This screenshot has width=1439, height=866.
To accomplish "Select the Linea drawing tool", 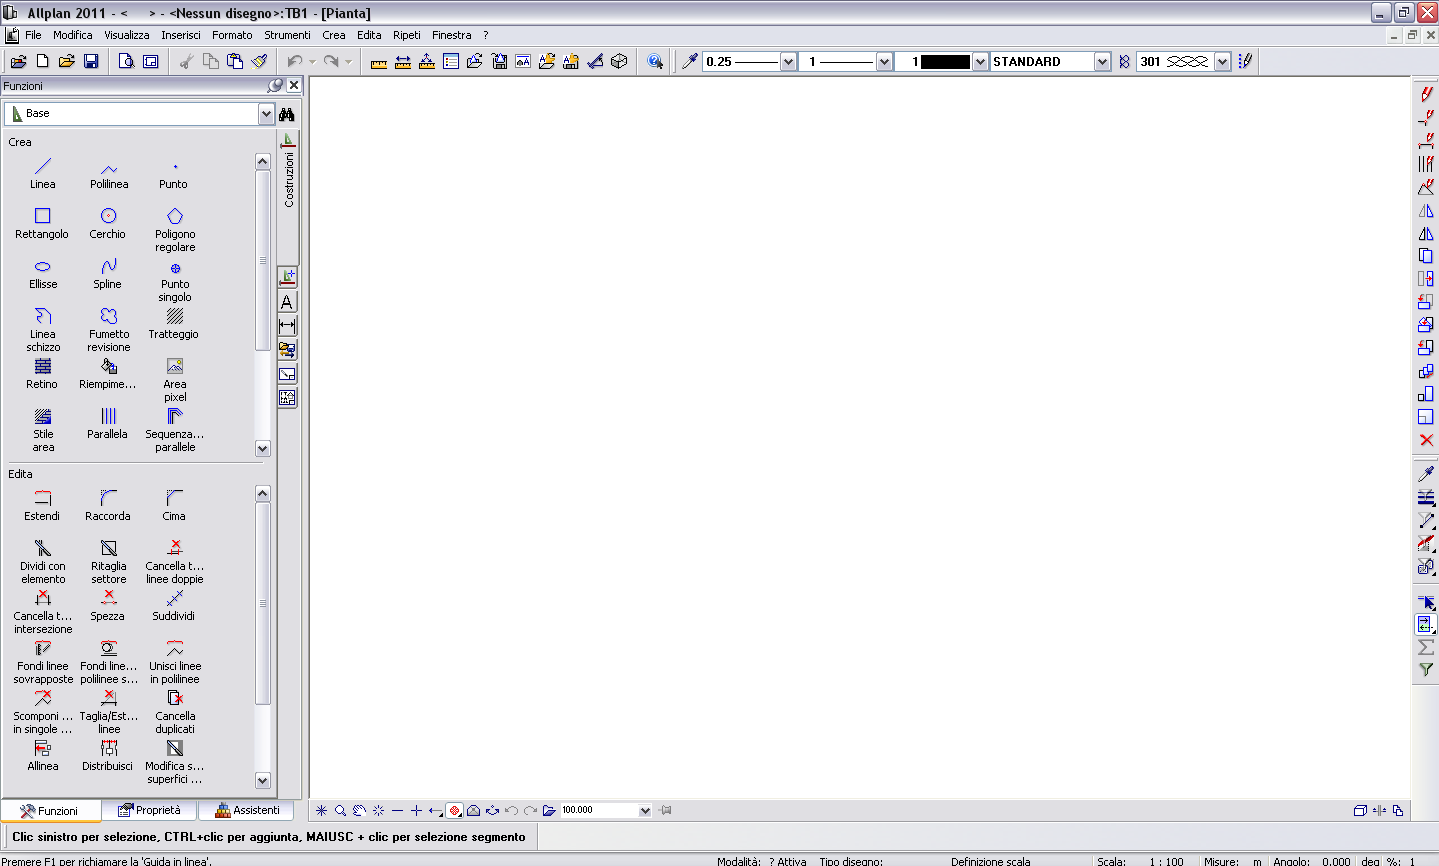I will [x=43, y=173].
